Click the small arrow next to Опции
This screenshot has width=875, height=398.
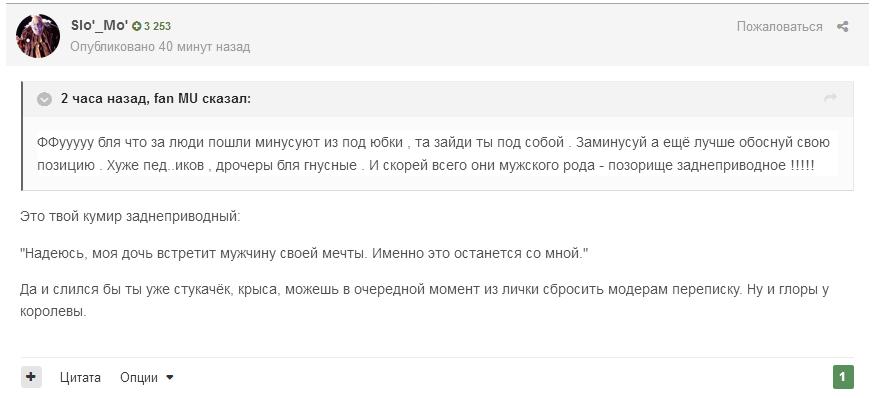pyautogui.click(x=170, y=378)
